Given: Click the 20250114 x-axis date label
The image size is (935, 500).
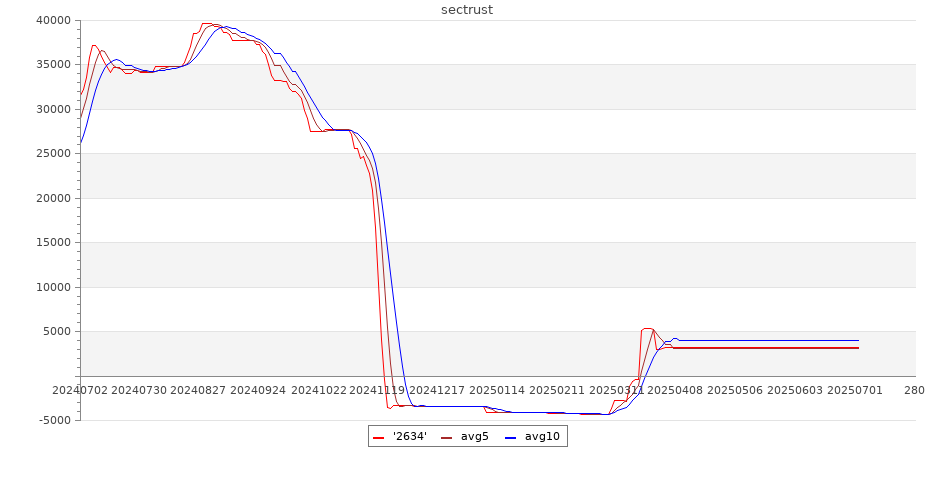Looking at the screenshot, I should (x=497, y=390).
